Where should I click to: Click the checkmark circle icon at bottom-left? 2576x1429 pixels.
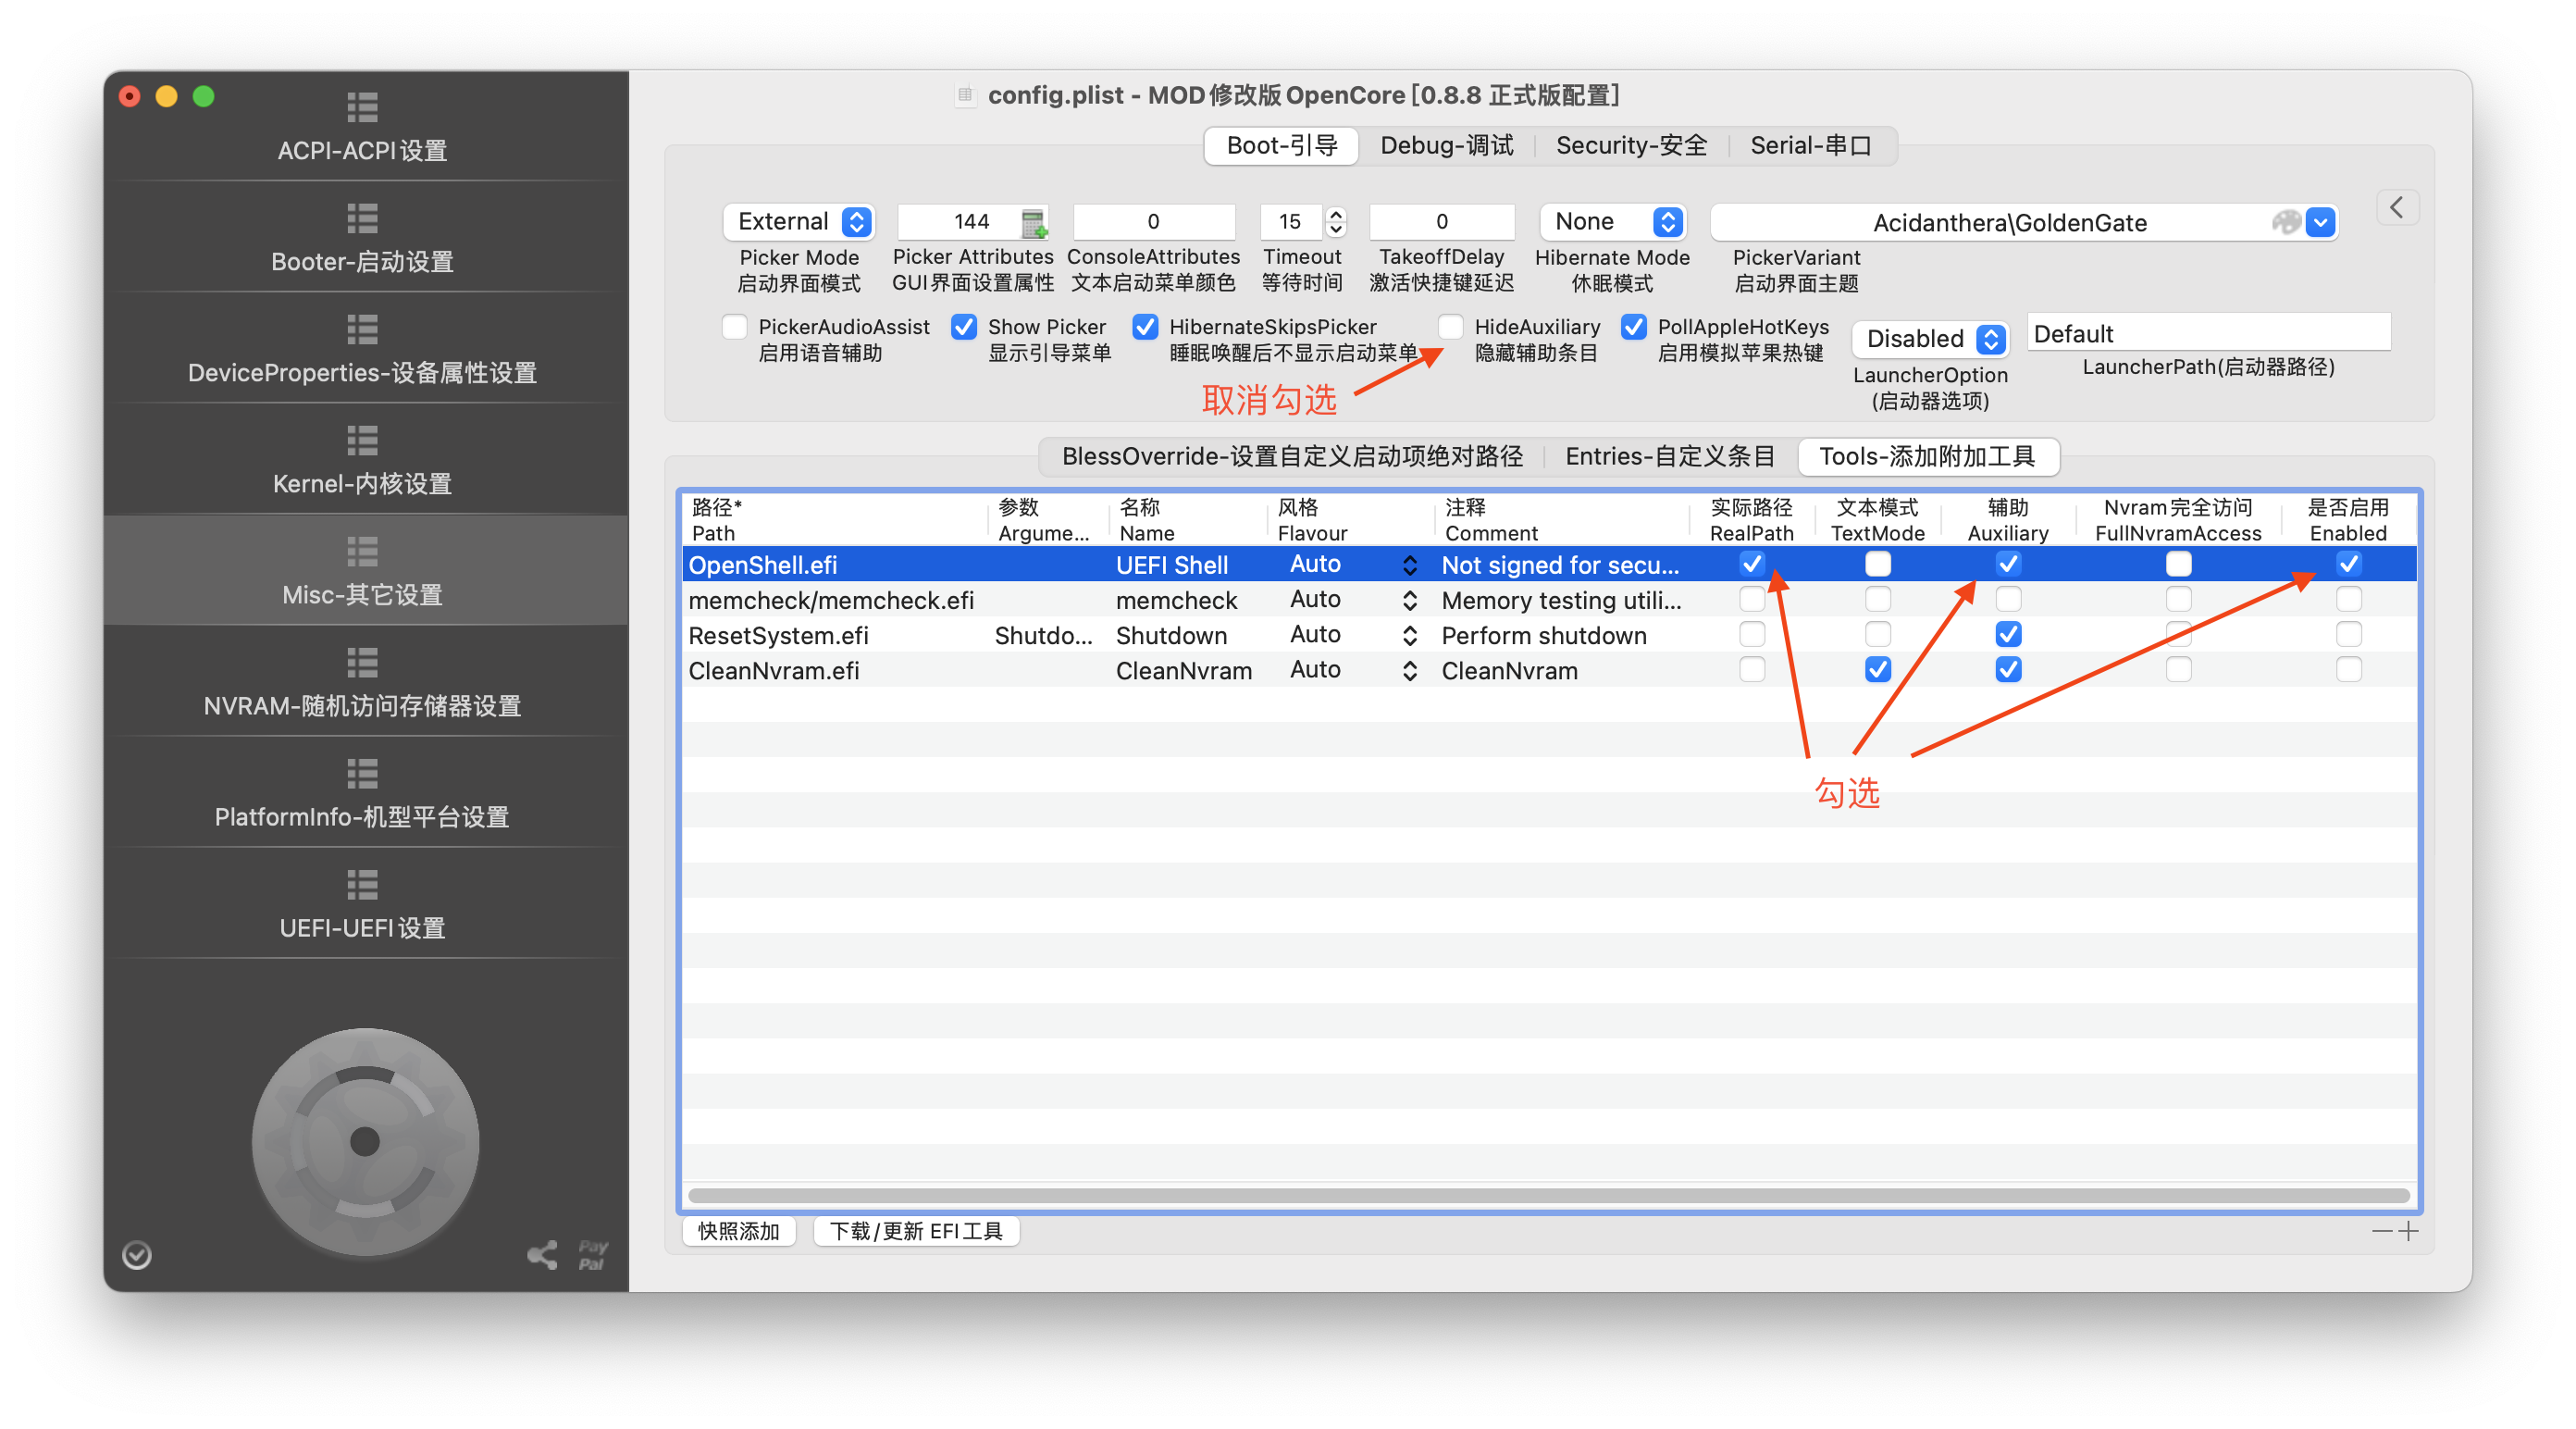[137, 1254]
